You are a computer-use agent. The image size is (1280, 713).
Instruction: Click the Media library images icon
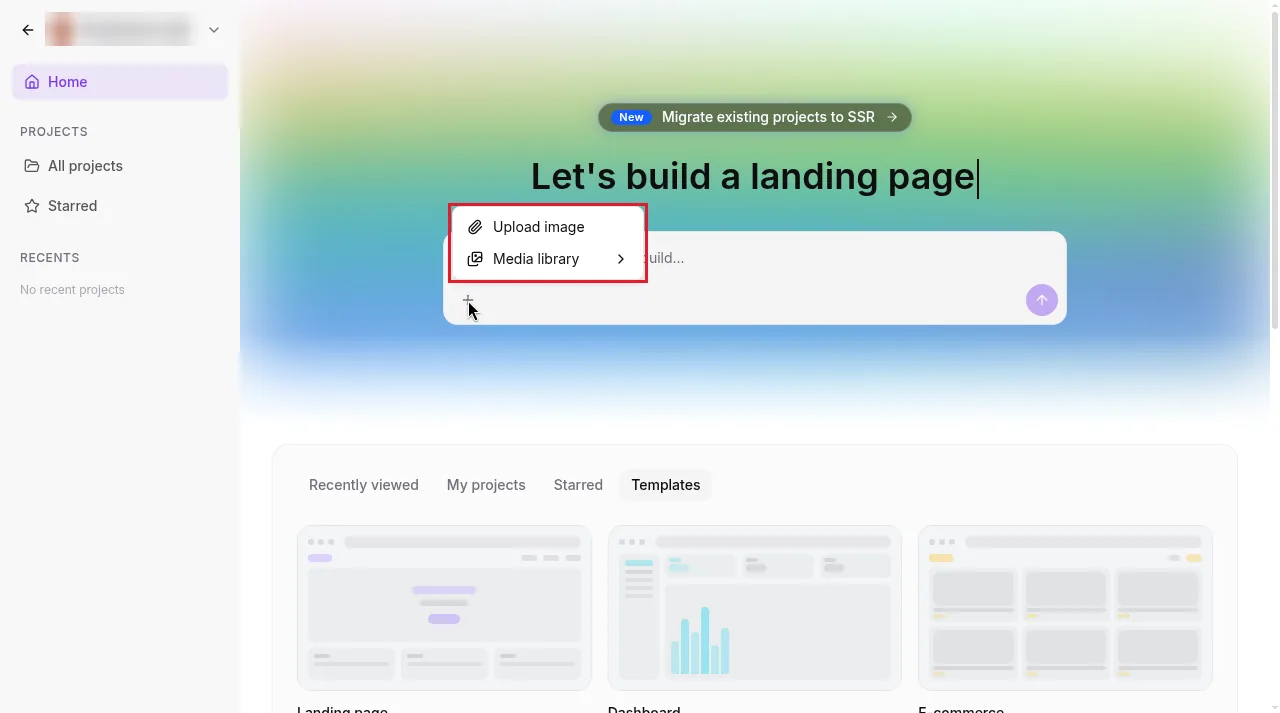(x=475, y=259)
